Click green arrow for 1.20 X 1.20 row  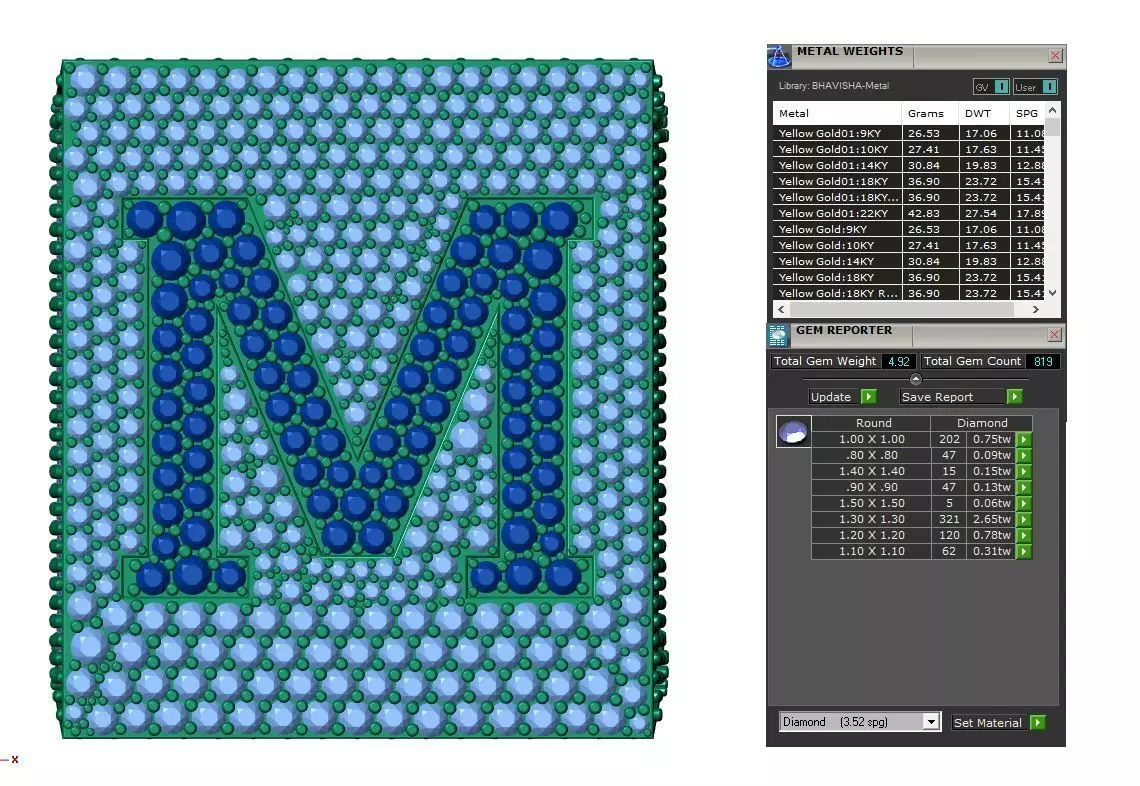coord(1024,535)
